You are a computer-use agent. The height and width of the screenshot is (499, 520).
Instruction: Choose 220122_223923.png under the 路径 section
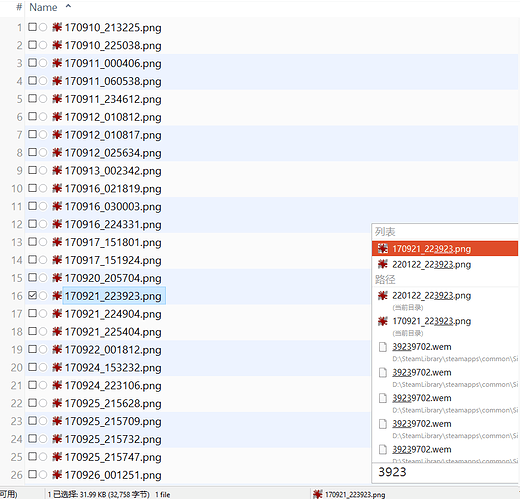(431, 296)
